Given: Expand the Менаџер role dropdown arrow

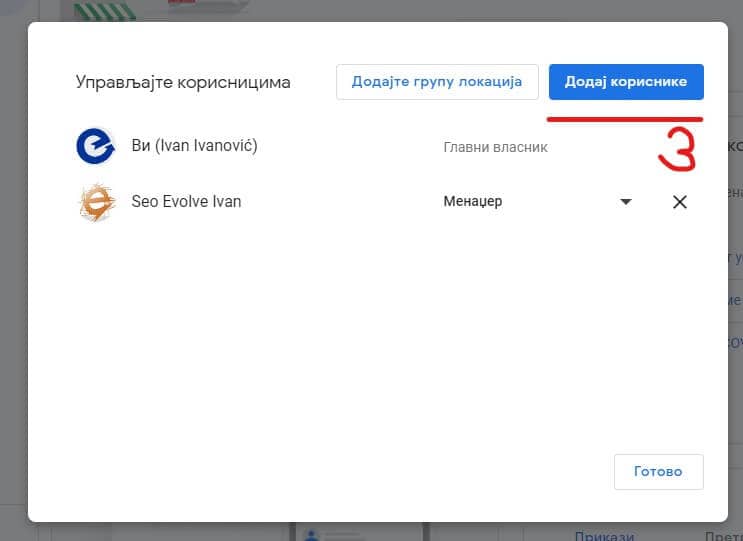Looking at the screenshot, I should 626,202.
